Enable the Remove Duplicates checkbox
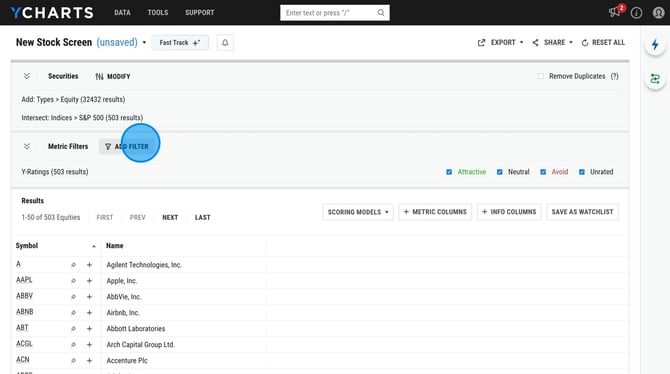The image size is (670, 374). (x=541, y=76)
